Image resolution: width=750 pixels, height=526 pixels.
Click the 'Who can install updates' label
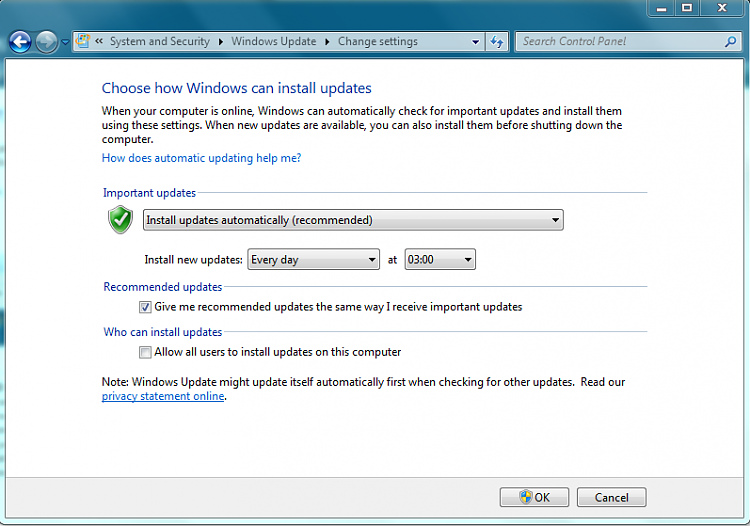coord(163,332)
